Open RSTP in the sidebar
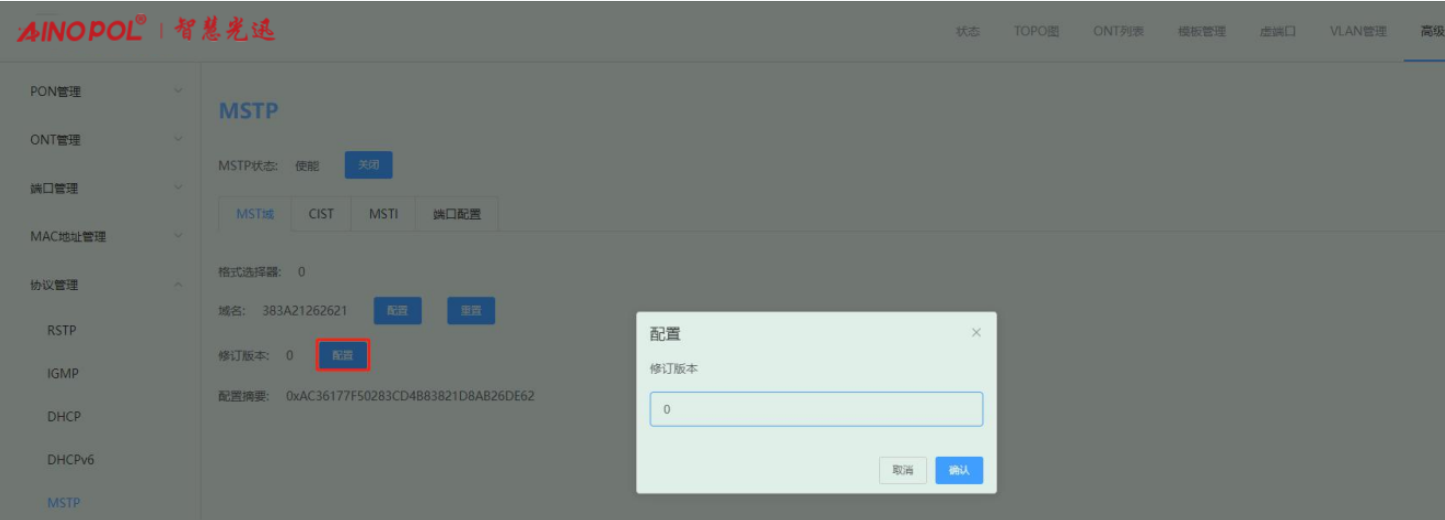Screen dimensions: 1445x520 click(x=62, y=331)
